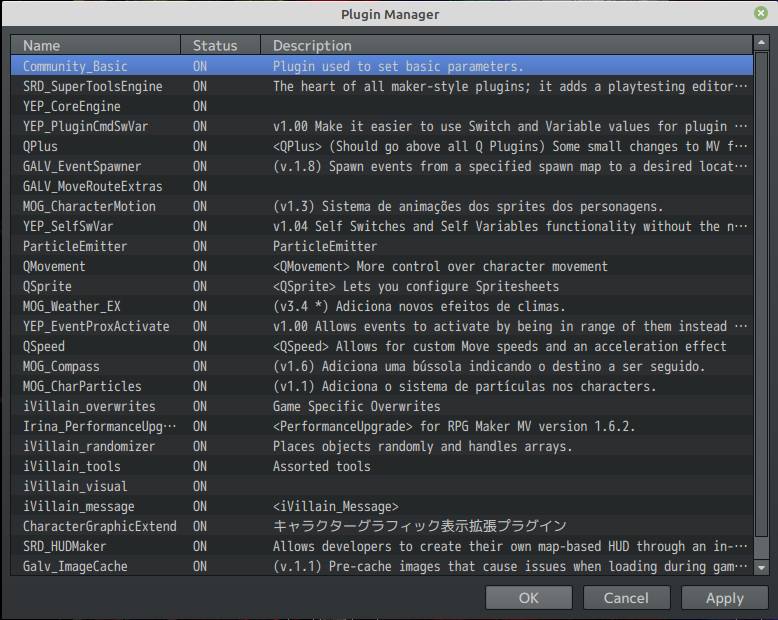
Task: Click the Apply button
Action: coord(724,598)
